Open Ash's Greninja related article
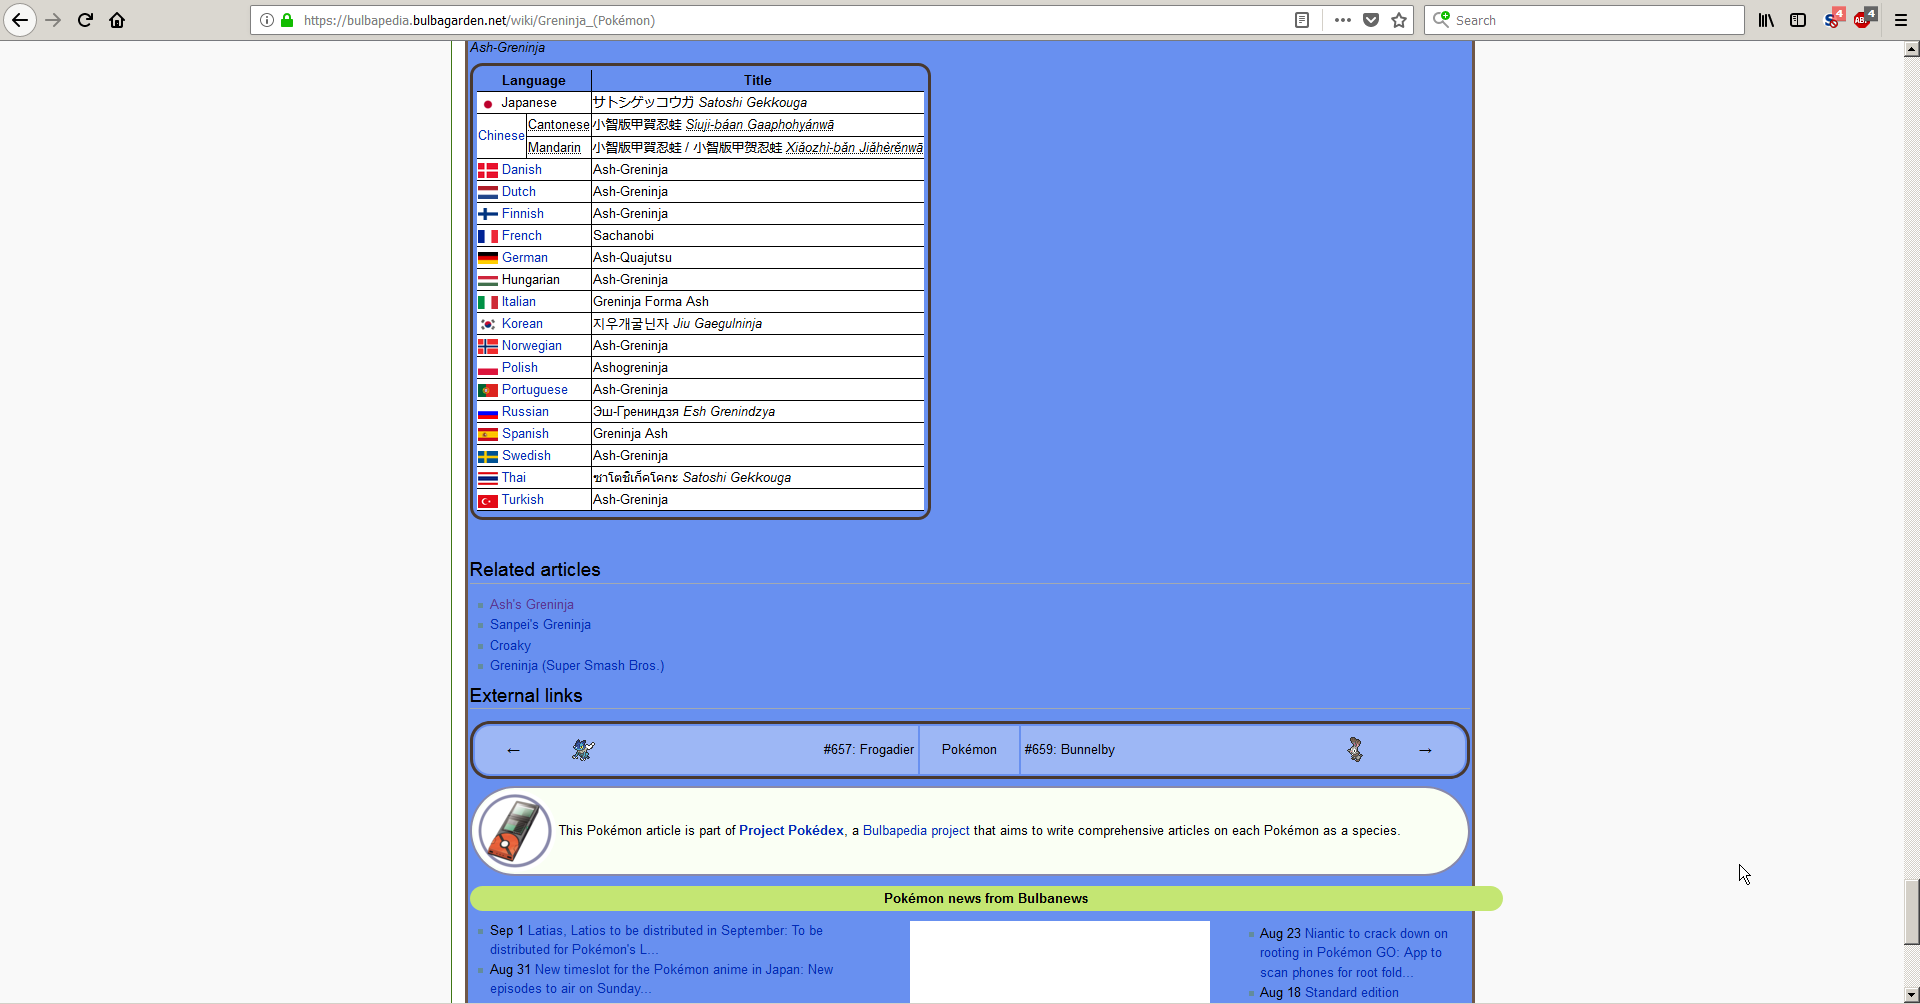1920x1004 pixels. pyautogui.click(x=532, y=605)
